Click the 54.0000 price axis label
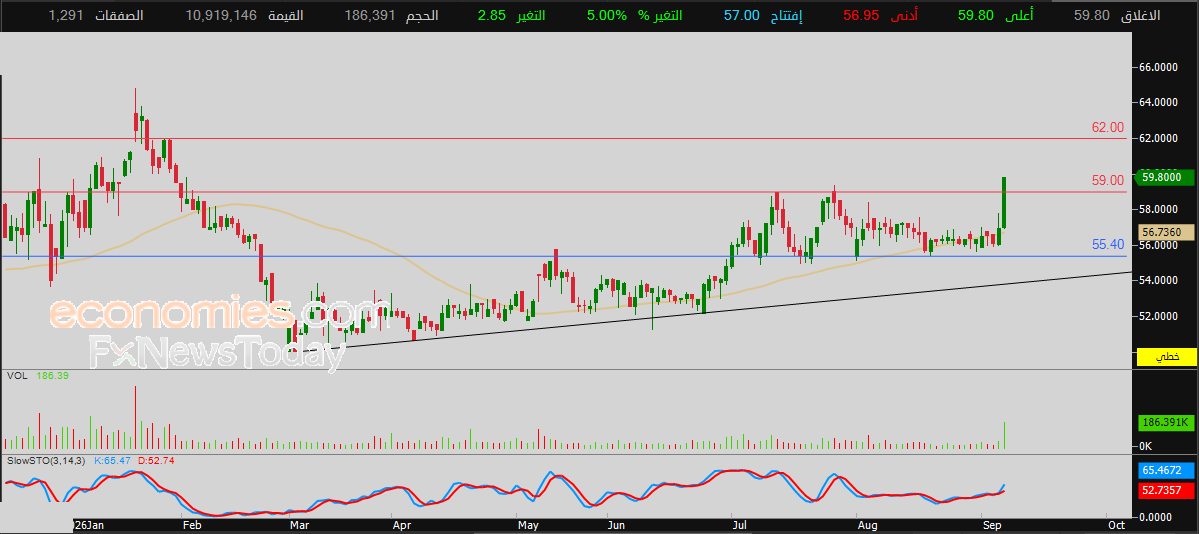The image size is (1199, 534). pyautogui.click(x=1159, y=281)
